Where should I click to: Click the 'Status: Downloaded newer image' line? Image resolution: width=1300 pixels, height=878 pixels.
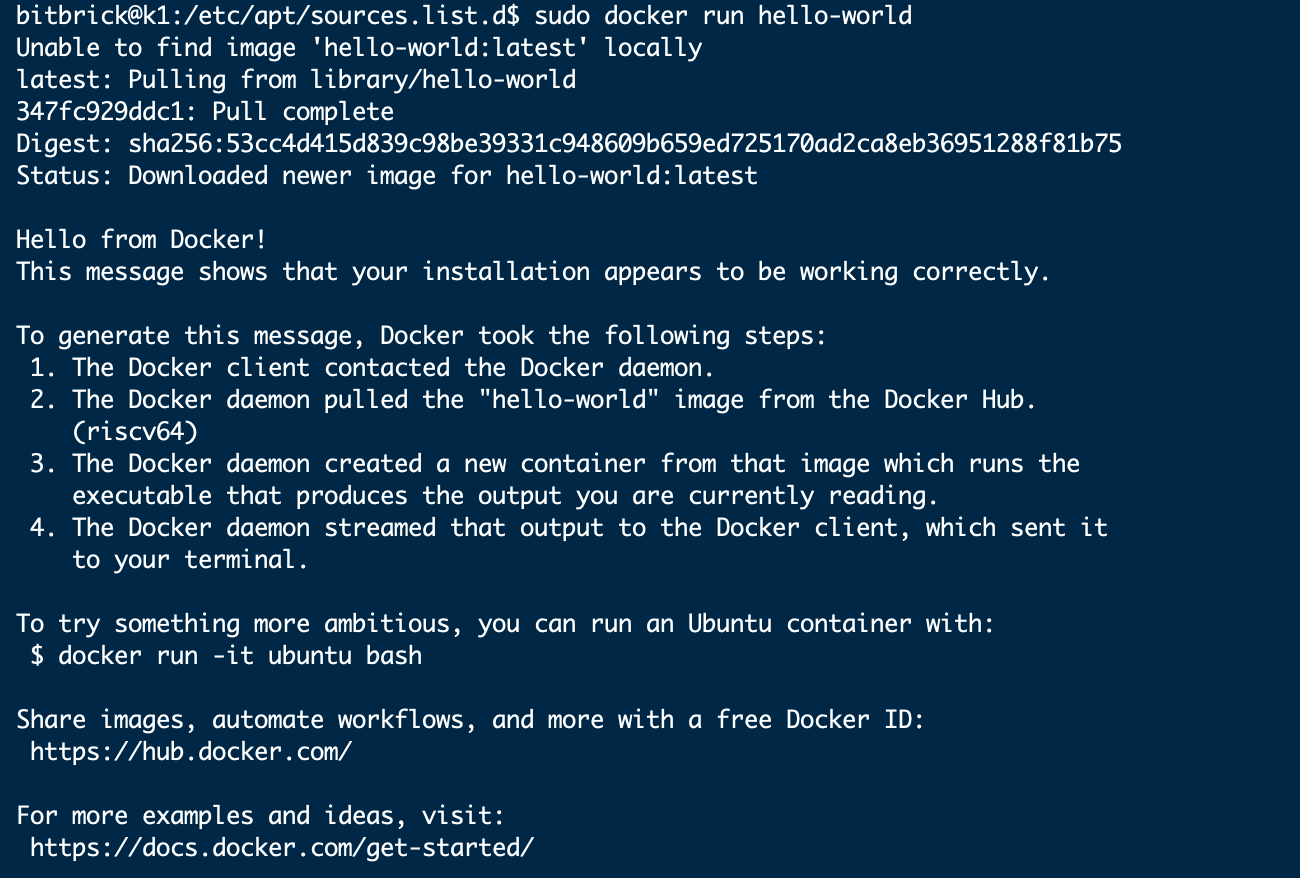pos(387,176)
